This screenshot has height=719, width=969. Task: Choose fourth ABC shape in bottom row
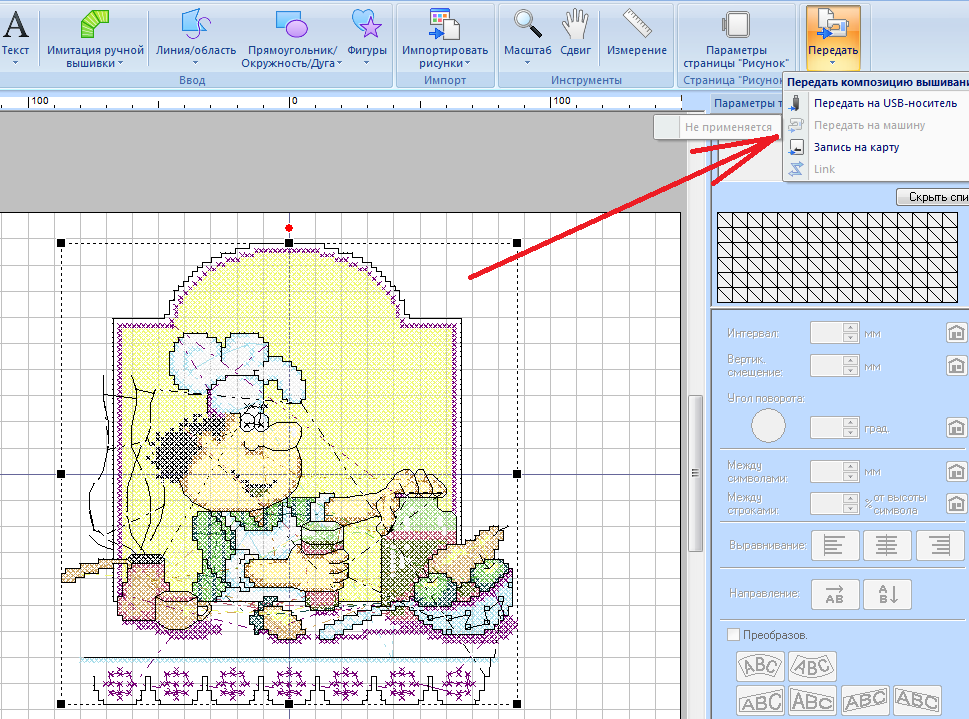pyautogui.click(x=918, y=701)
